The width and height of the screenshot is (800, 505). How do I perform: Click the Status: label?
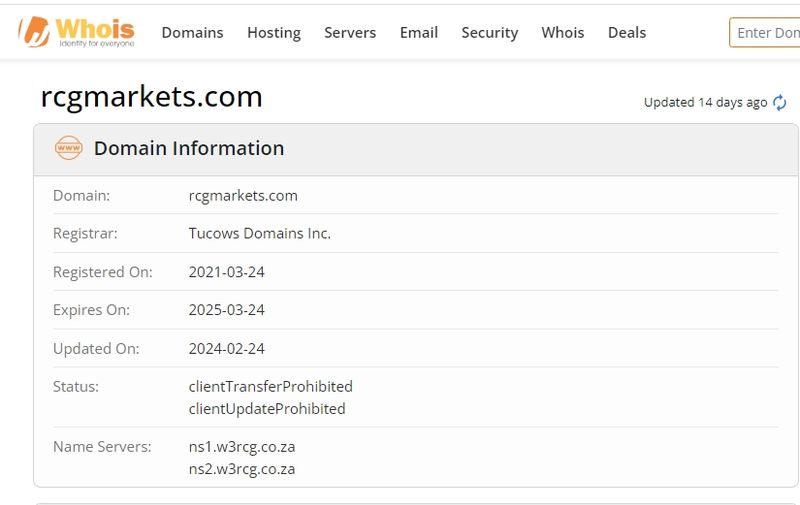[76, 387]
